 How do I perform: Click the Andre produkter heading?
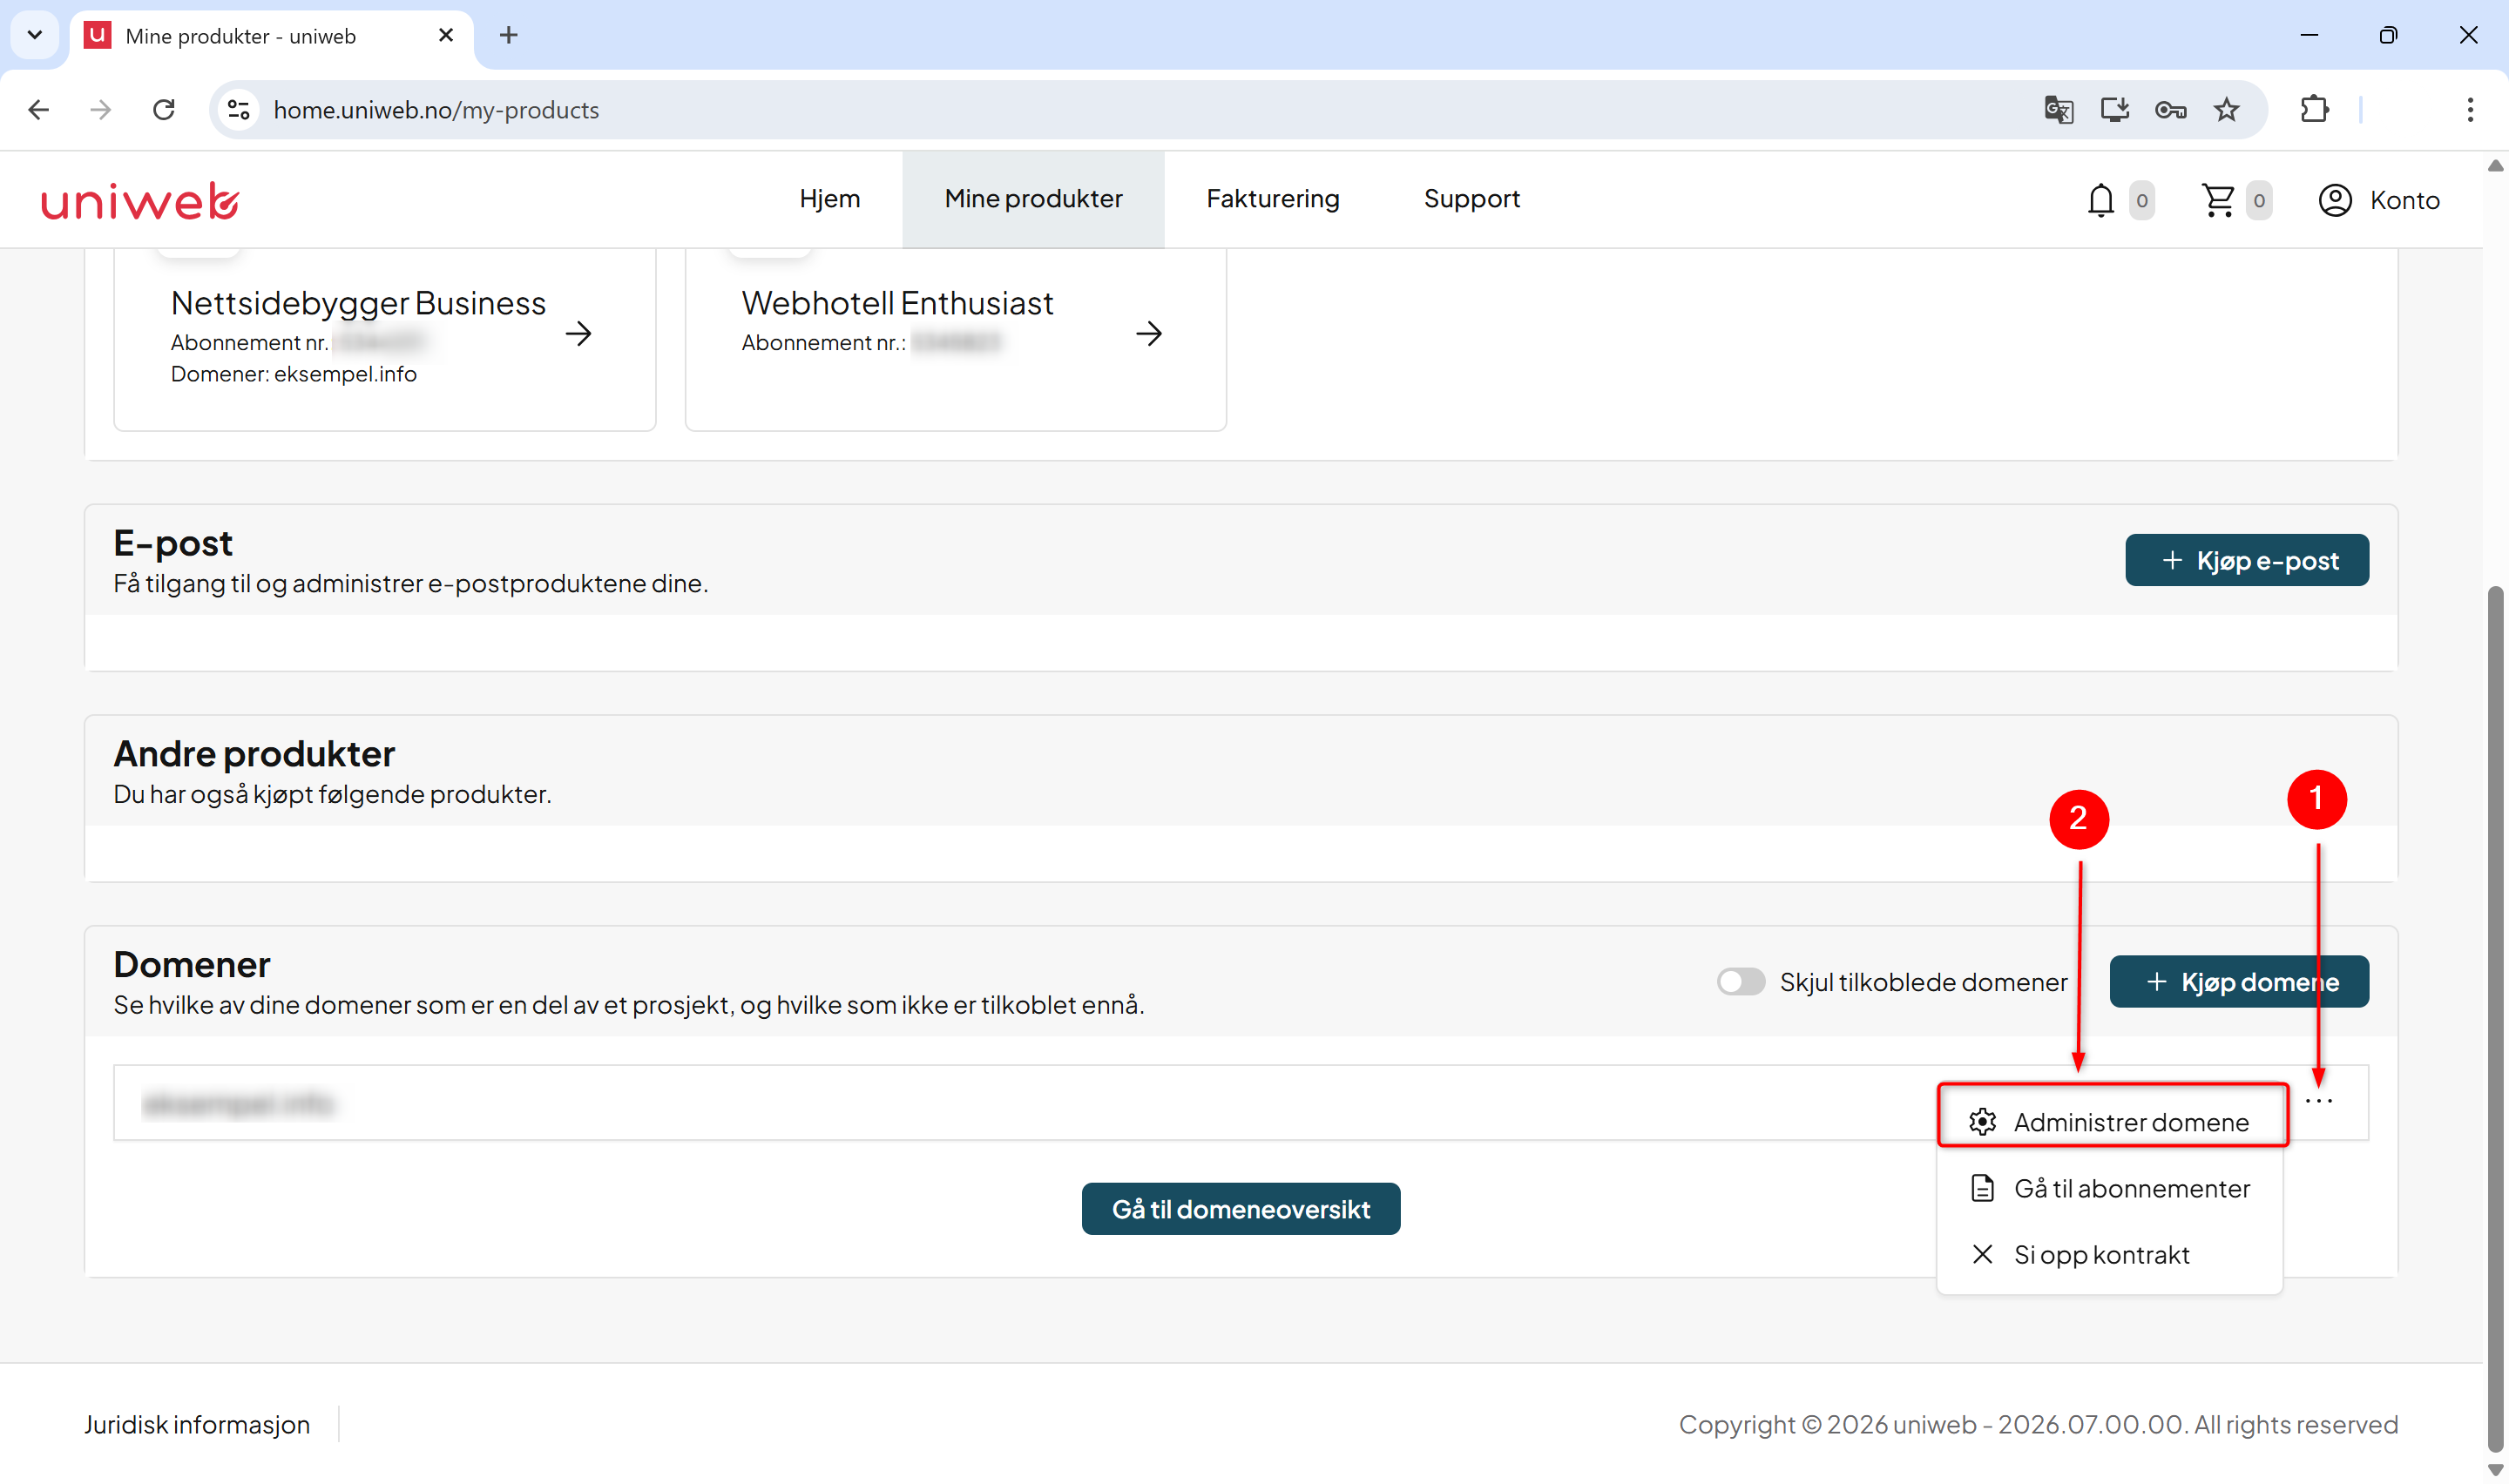[x=254, y=754]
